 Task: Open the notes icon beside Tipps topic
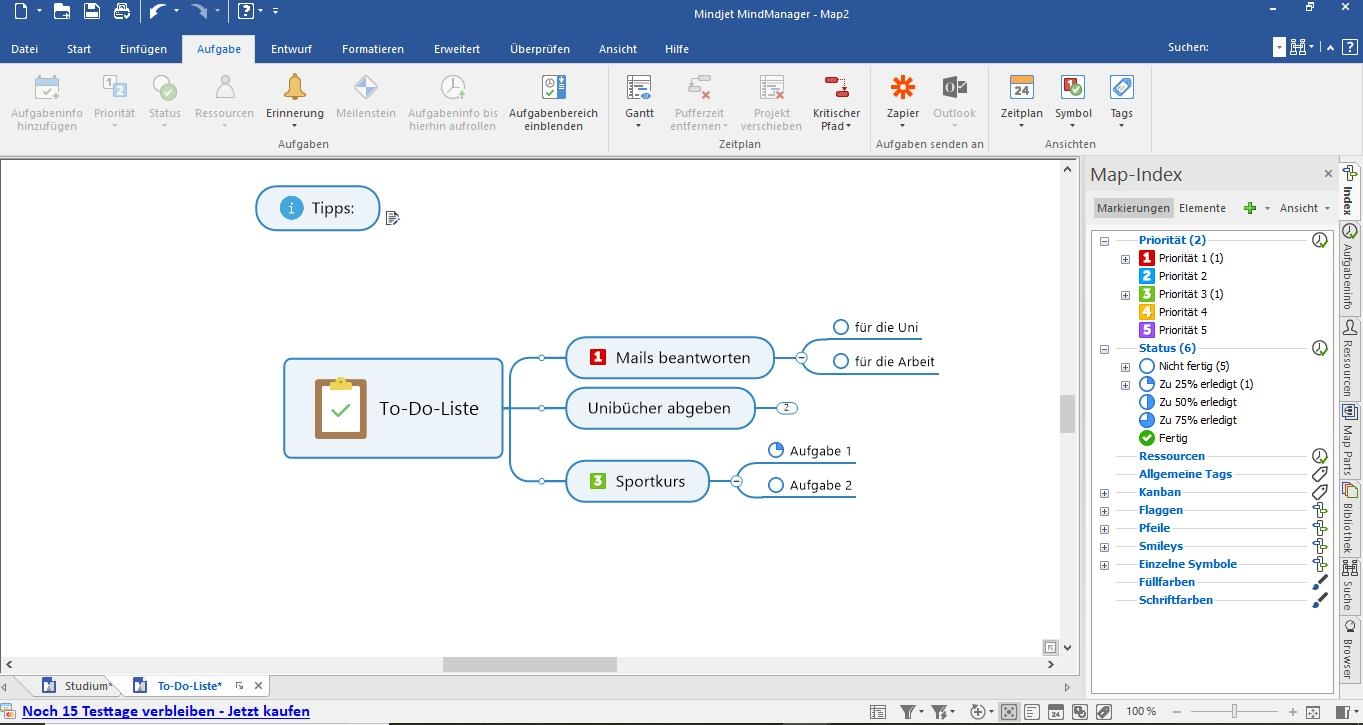tap(392, 217)
